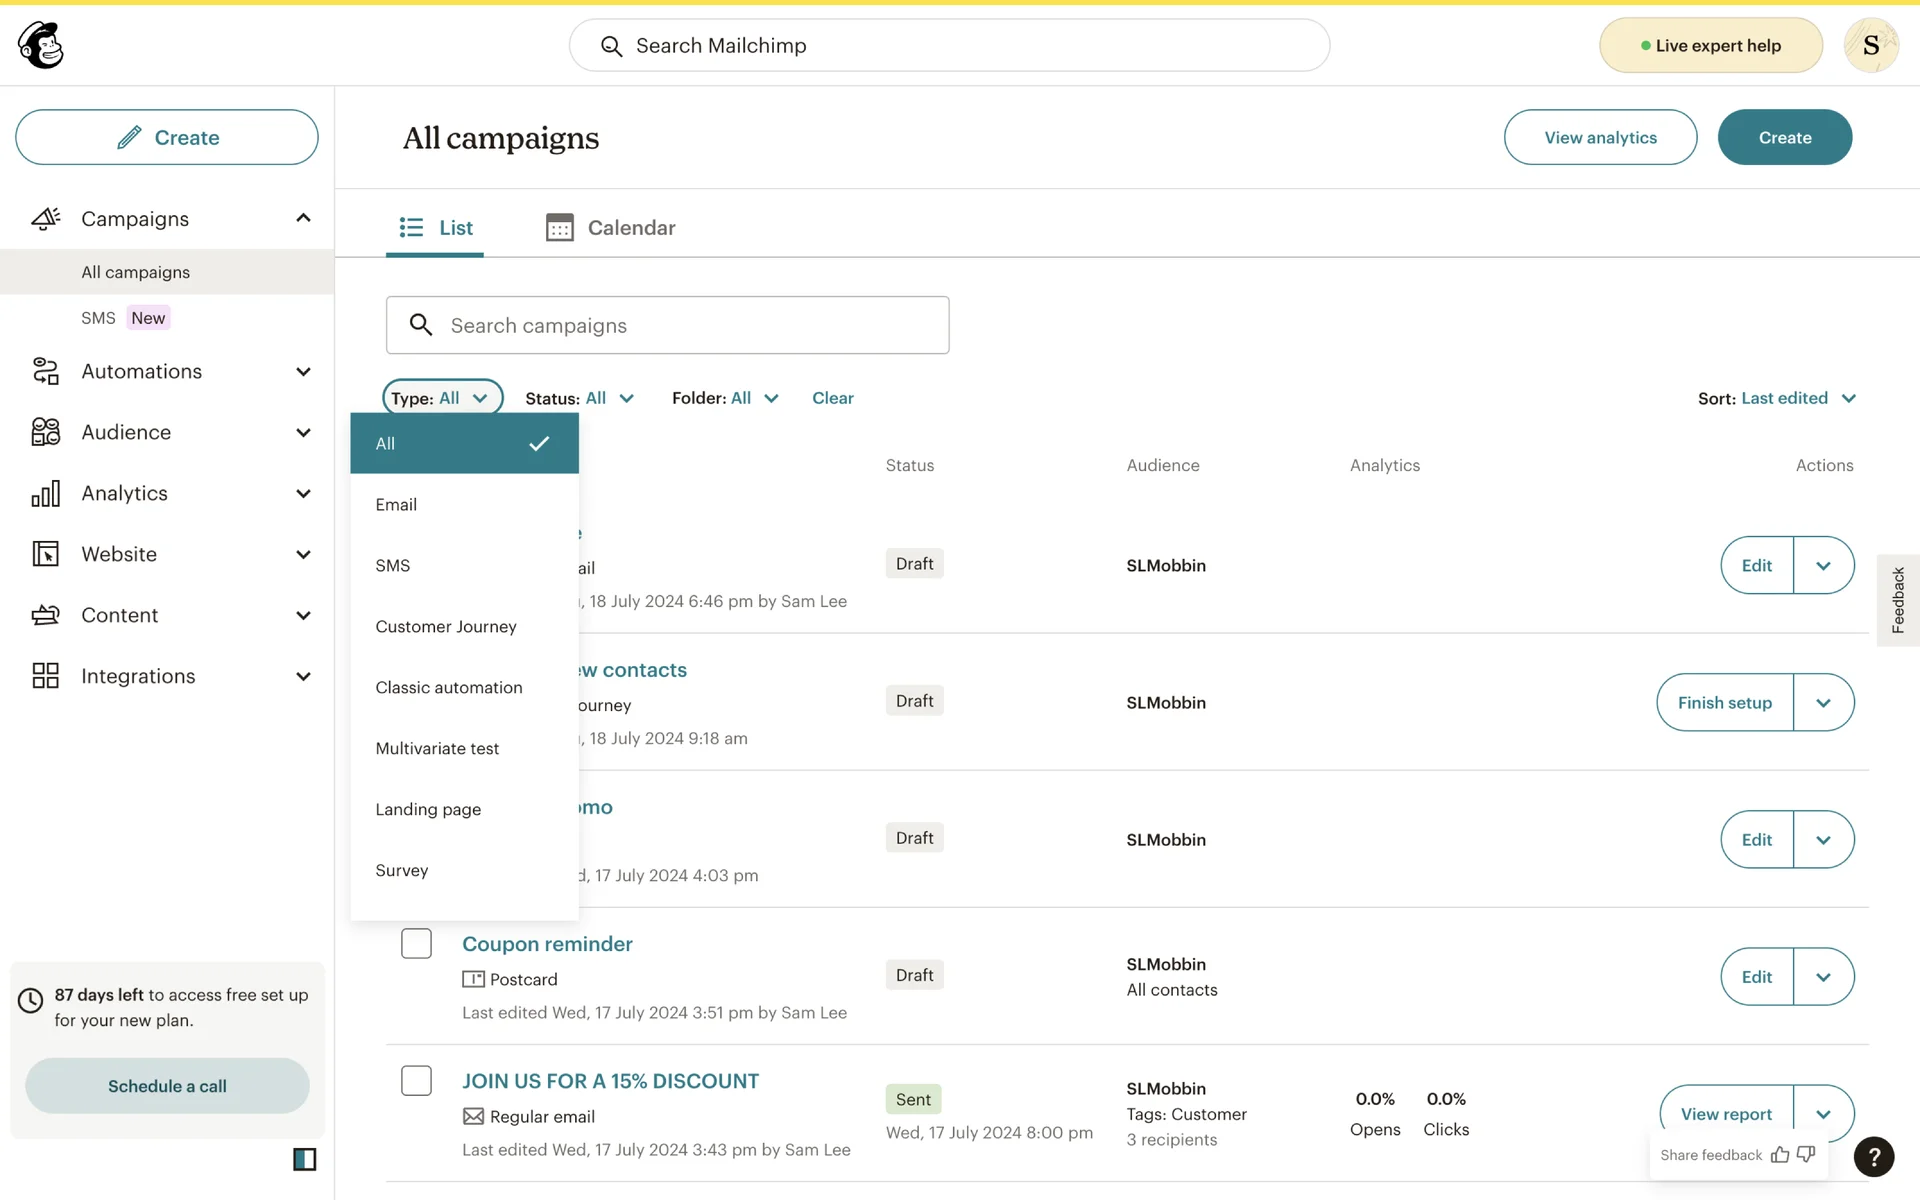Click the Automations sidebar icon
The width and height of the screenshot is (1920, 1200).
tap(45, 371)
